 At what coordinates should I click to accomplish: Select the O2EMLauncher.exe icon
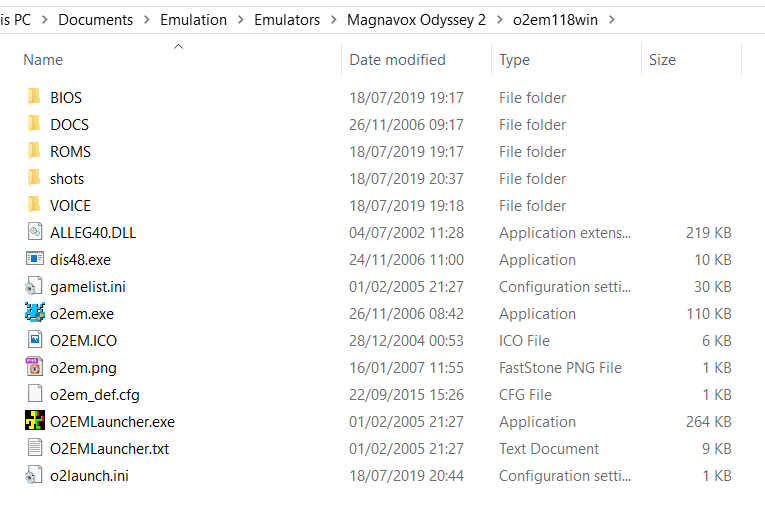pos(35,421)
